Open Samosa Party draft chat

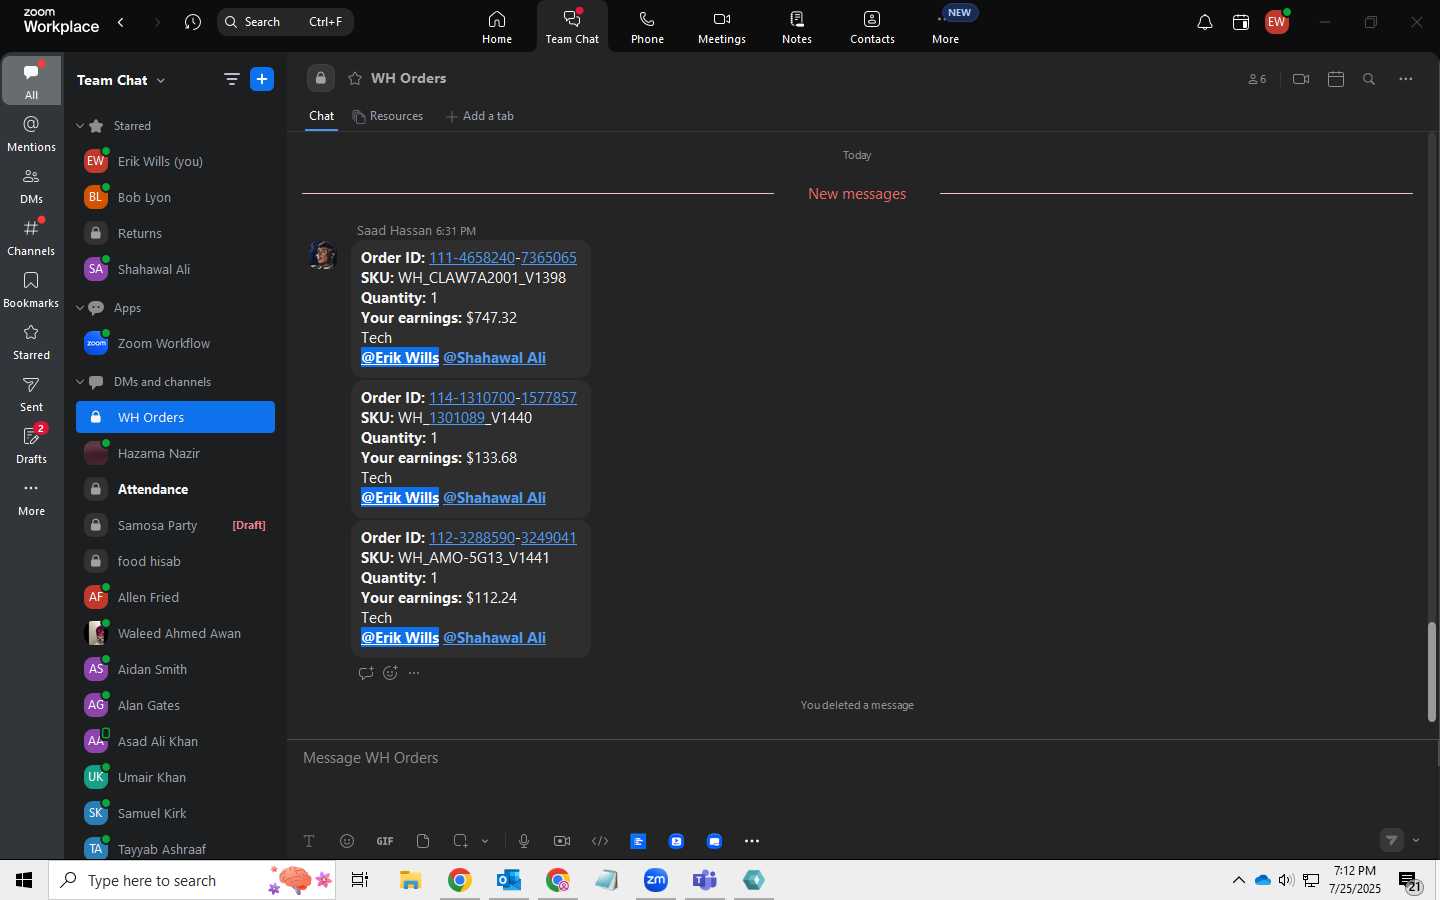(175, 525)
